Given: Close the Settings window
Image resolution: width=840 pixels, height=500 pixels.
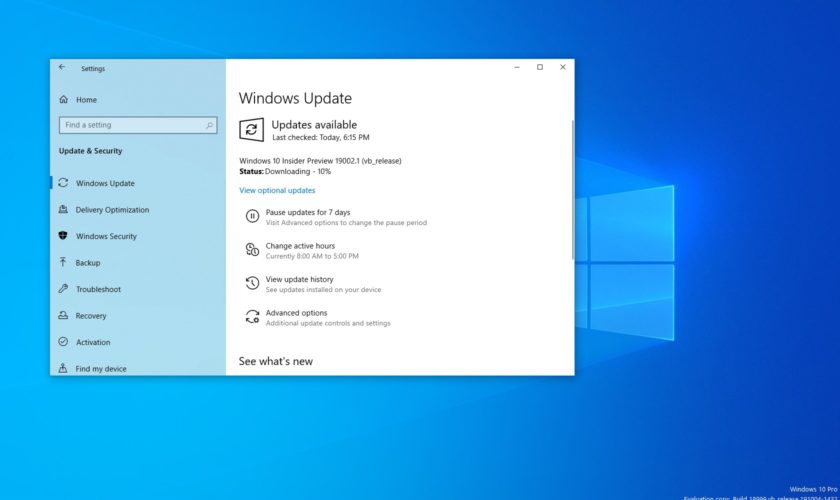Looking at the screenshot, I should [562, 67].
